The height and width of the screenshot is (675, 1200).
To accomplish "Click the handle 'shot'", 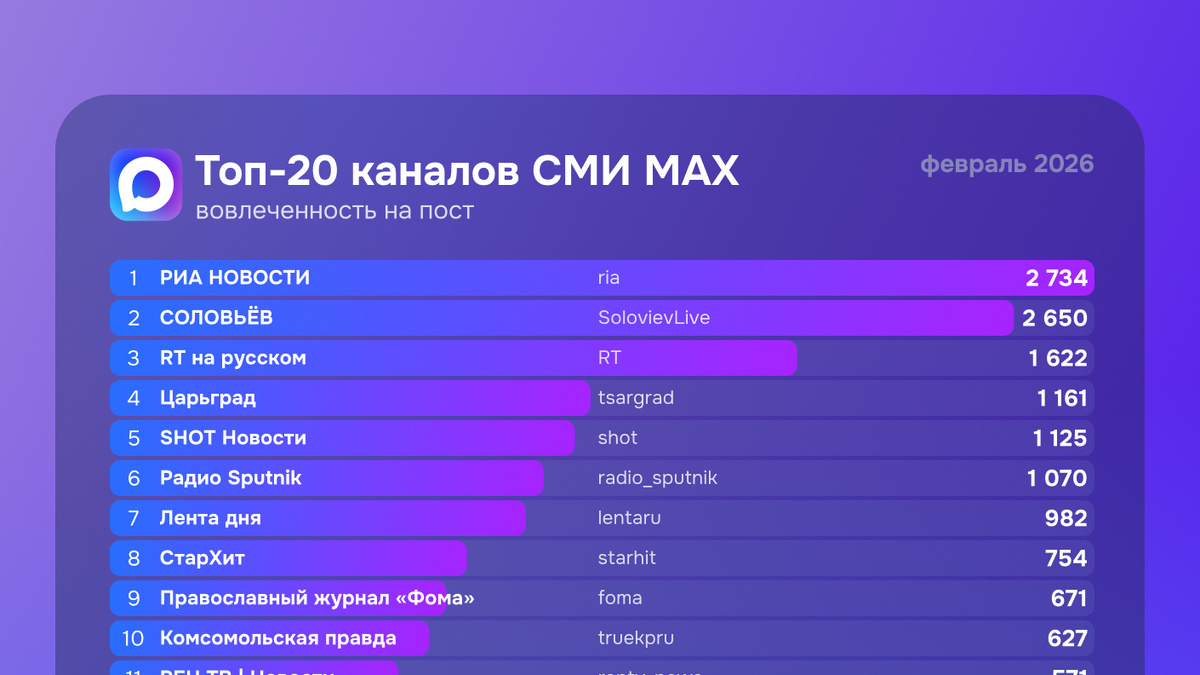I will pos(617,438).
